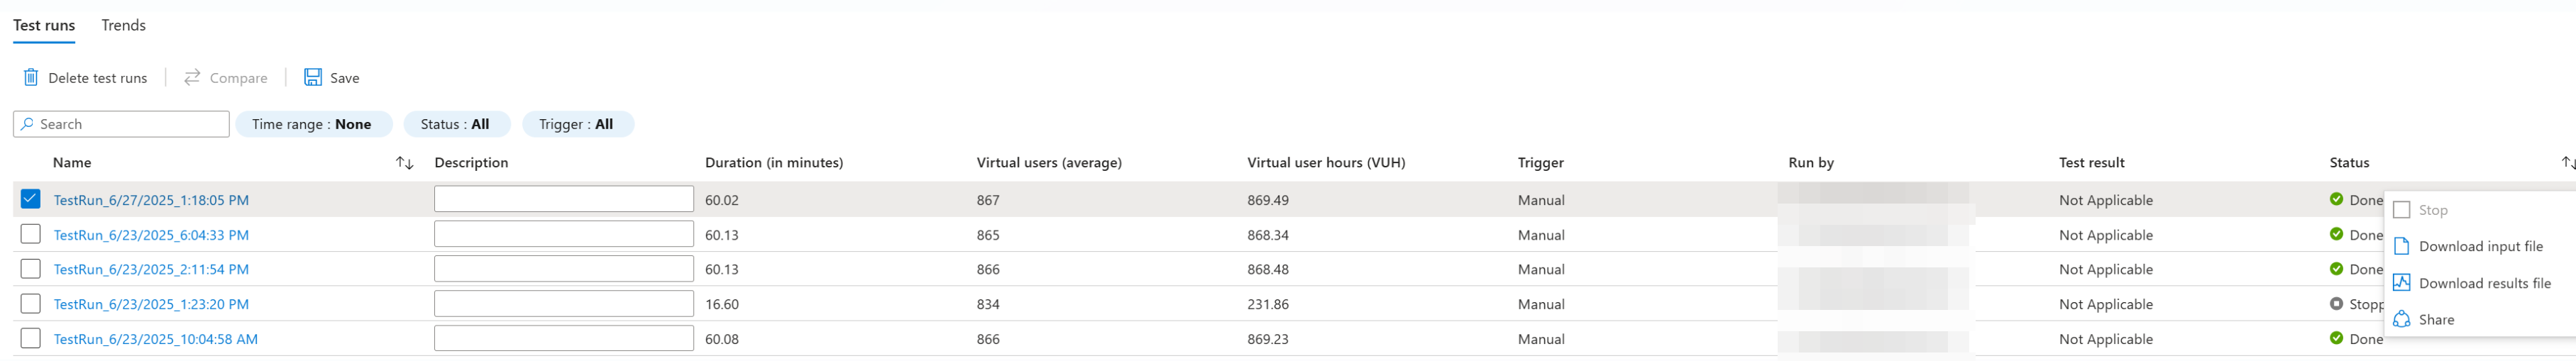The image size is (2576, 361).
Task: Click the Save disk icon
Action: click(313, 78)
